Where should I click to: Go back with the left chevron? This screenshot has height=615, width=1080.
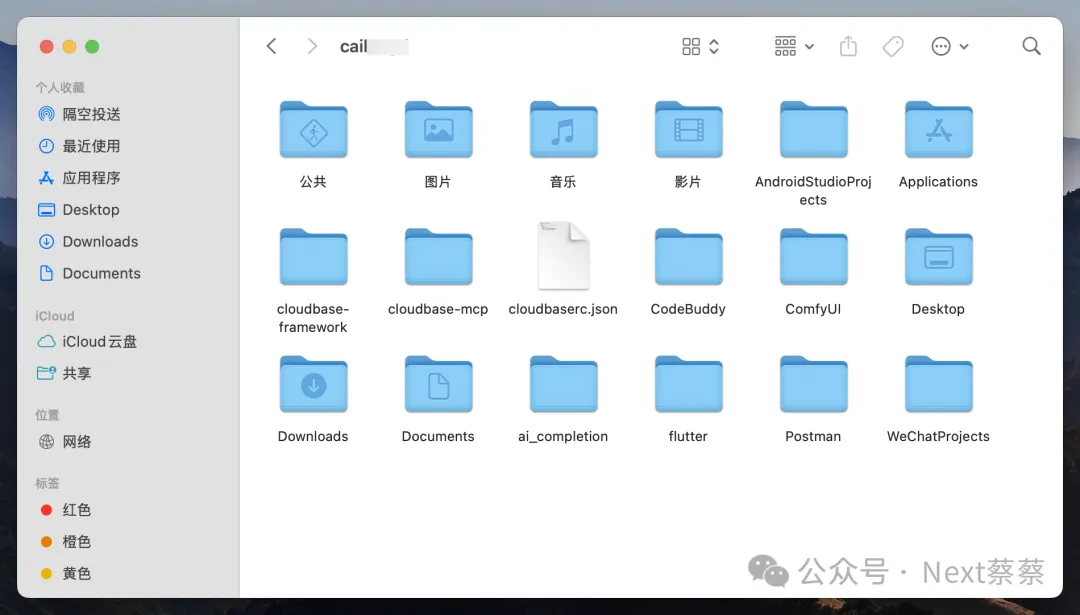271,47
